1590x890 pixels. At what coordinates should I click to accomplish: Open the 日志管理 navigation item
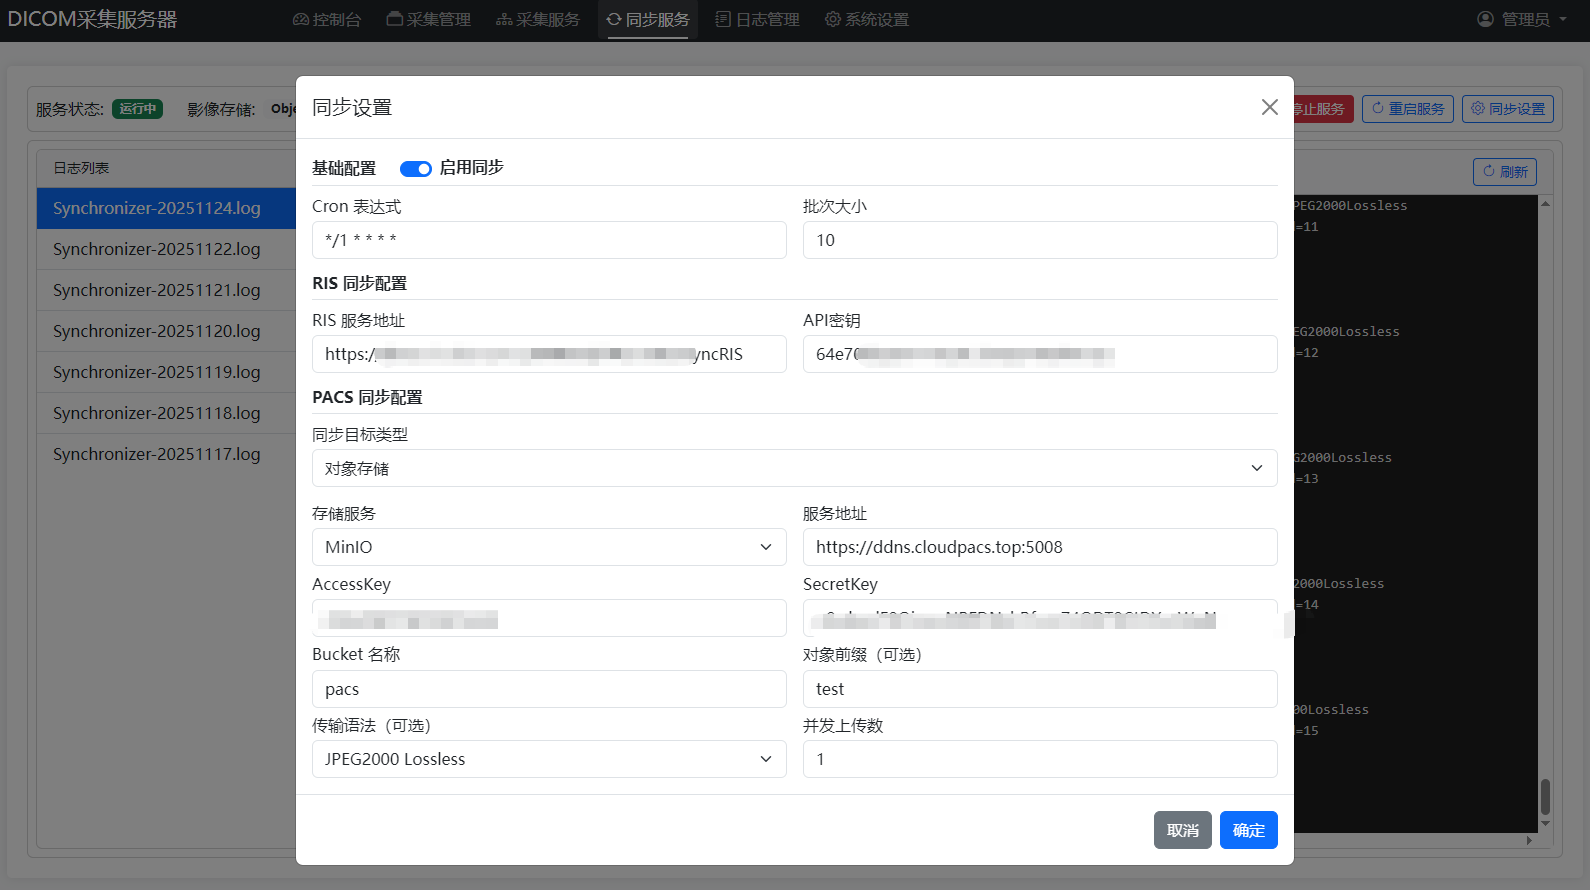[758, 20]
